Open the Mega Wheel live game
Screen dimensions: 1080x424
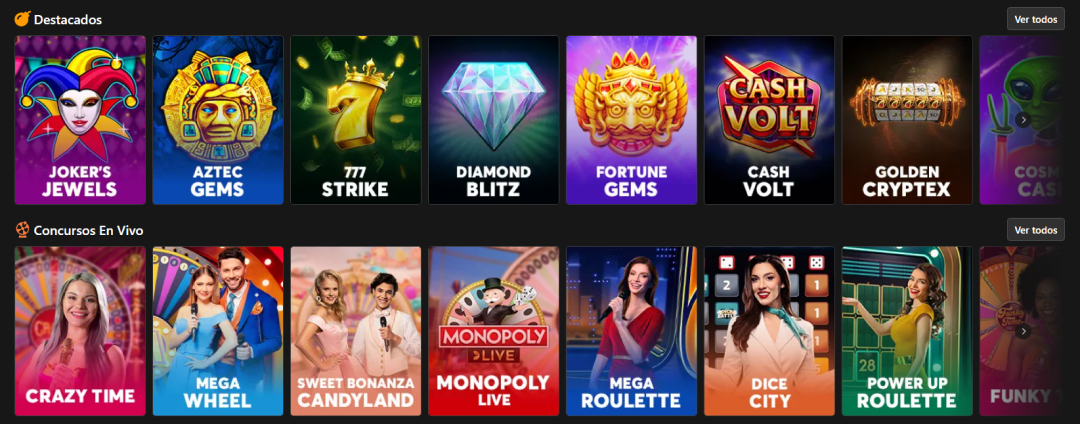218,331
